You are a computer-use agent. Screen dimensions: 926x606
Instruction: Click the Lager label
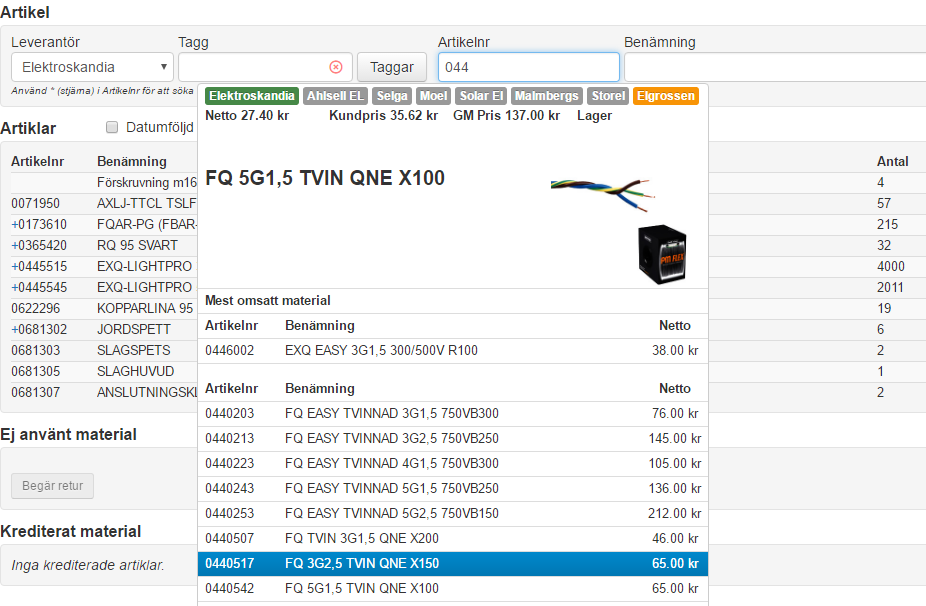[x=594, y=116]
